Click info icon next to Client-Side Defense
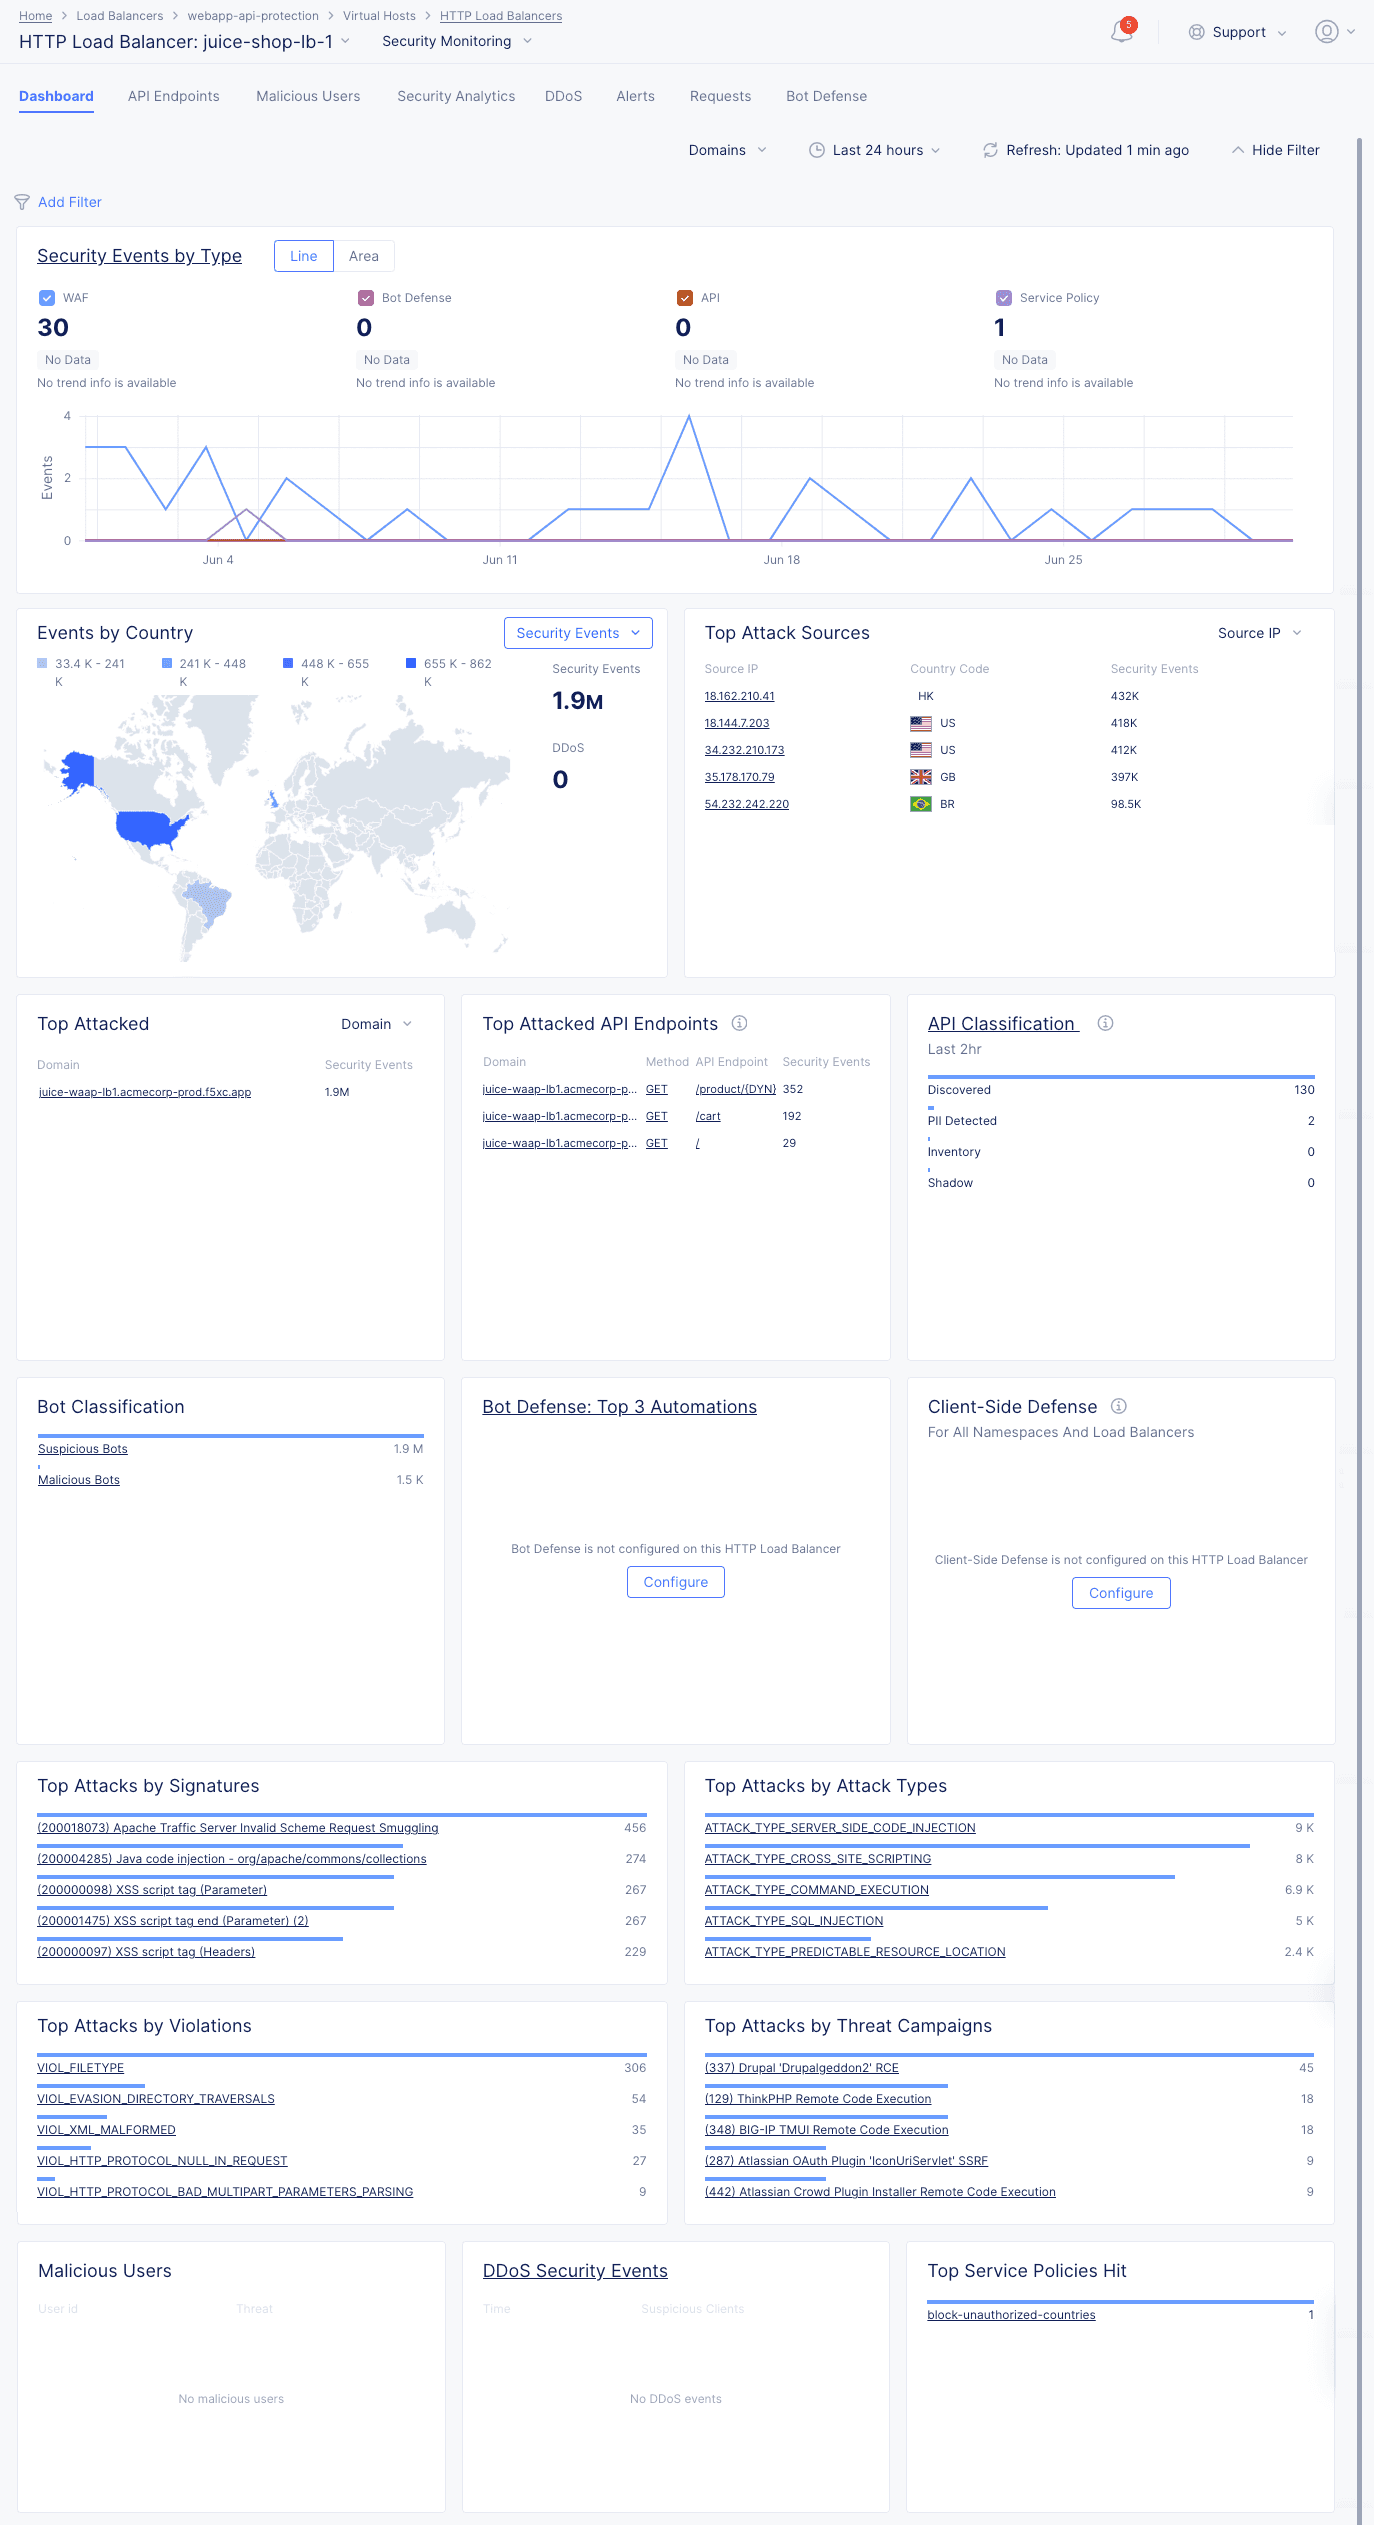The image size is (1374, 2525). (x=1119, y=1406)
